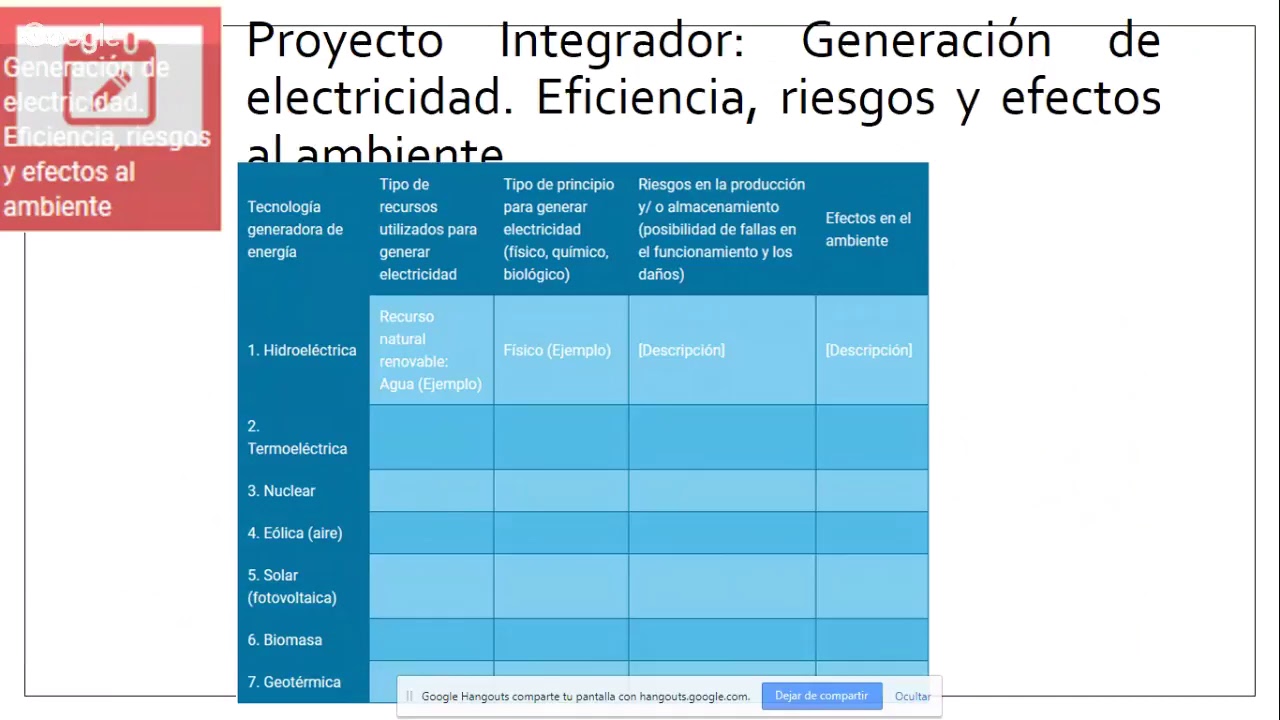The image size is (1280, 720).
Task: Click 'Recurso natural renovable: Agua' cell
Action: (430, 350)
